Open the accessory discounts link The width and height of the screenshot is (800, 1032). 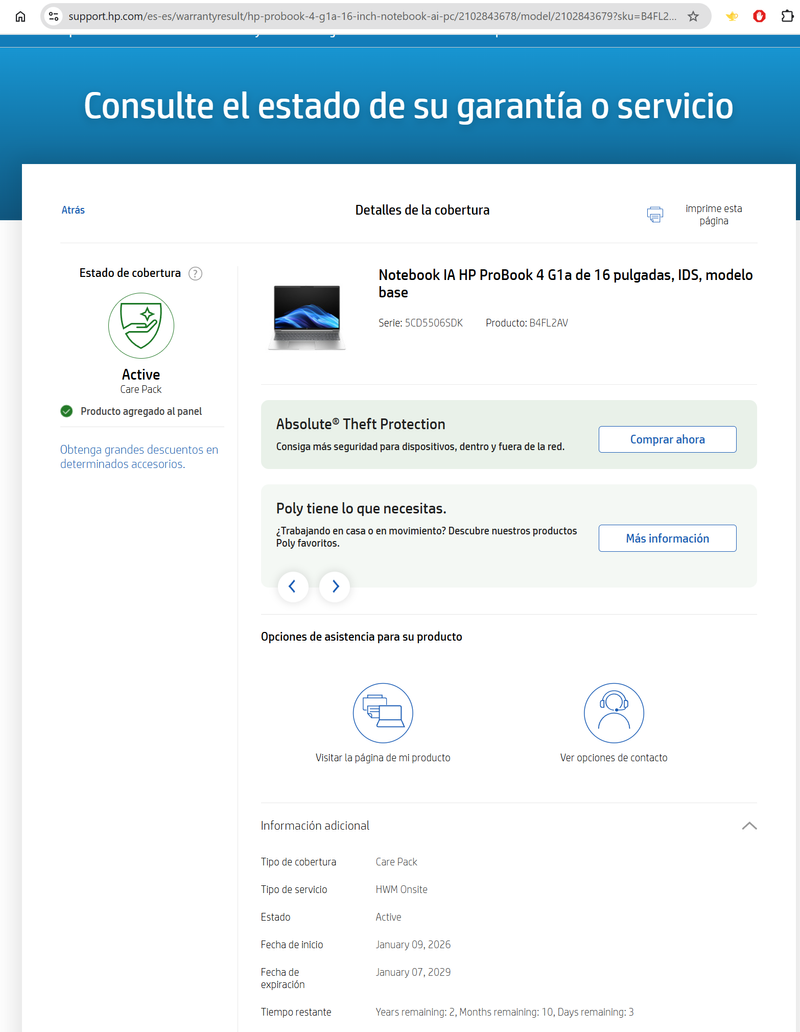tap(139, 457)
